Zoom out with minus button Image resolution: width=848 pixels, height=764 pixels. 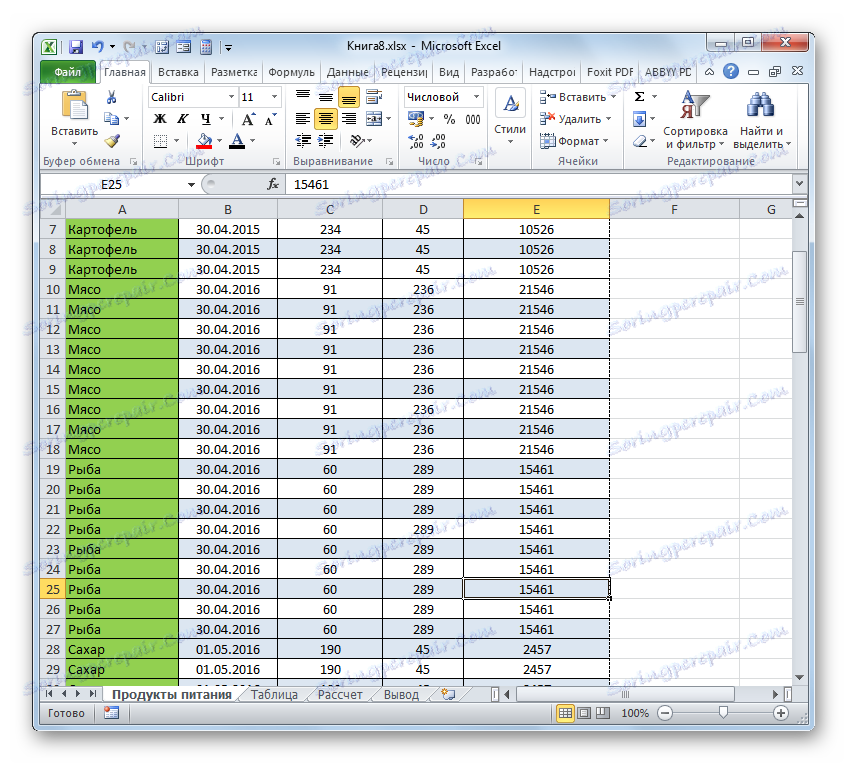point(665,713)
